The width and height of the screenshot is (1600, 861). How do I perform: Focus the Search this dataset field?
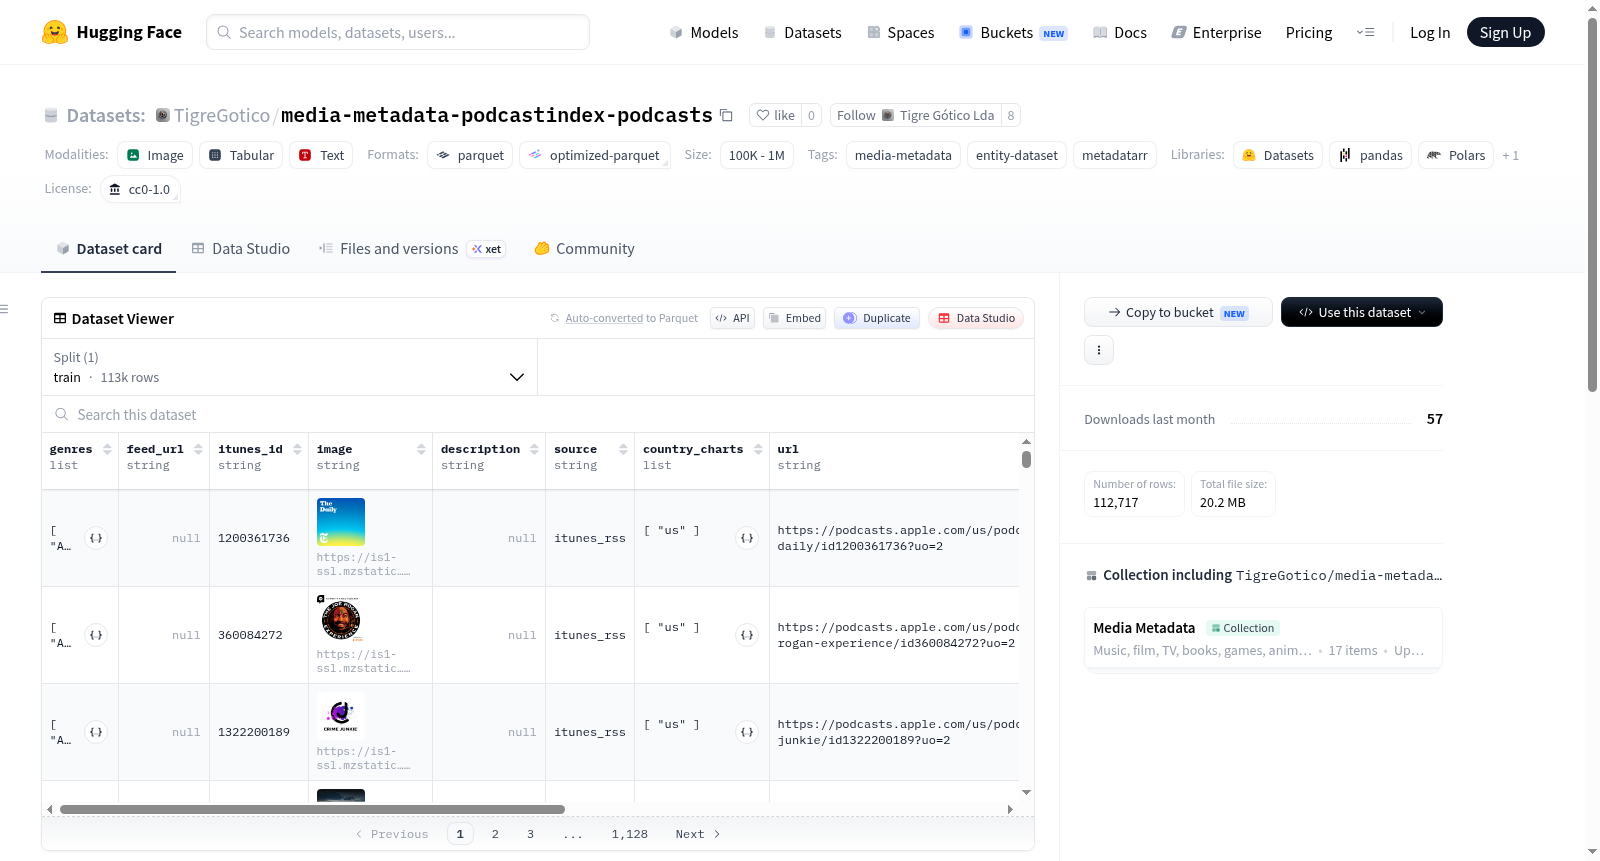click(538, 415)
